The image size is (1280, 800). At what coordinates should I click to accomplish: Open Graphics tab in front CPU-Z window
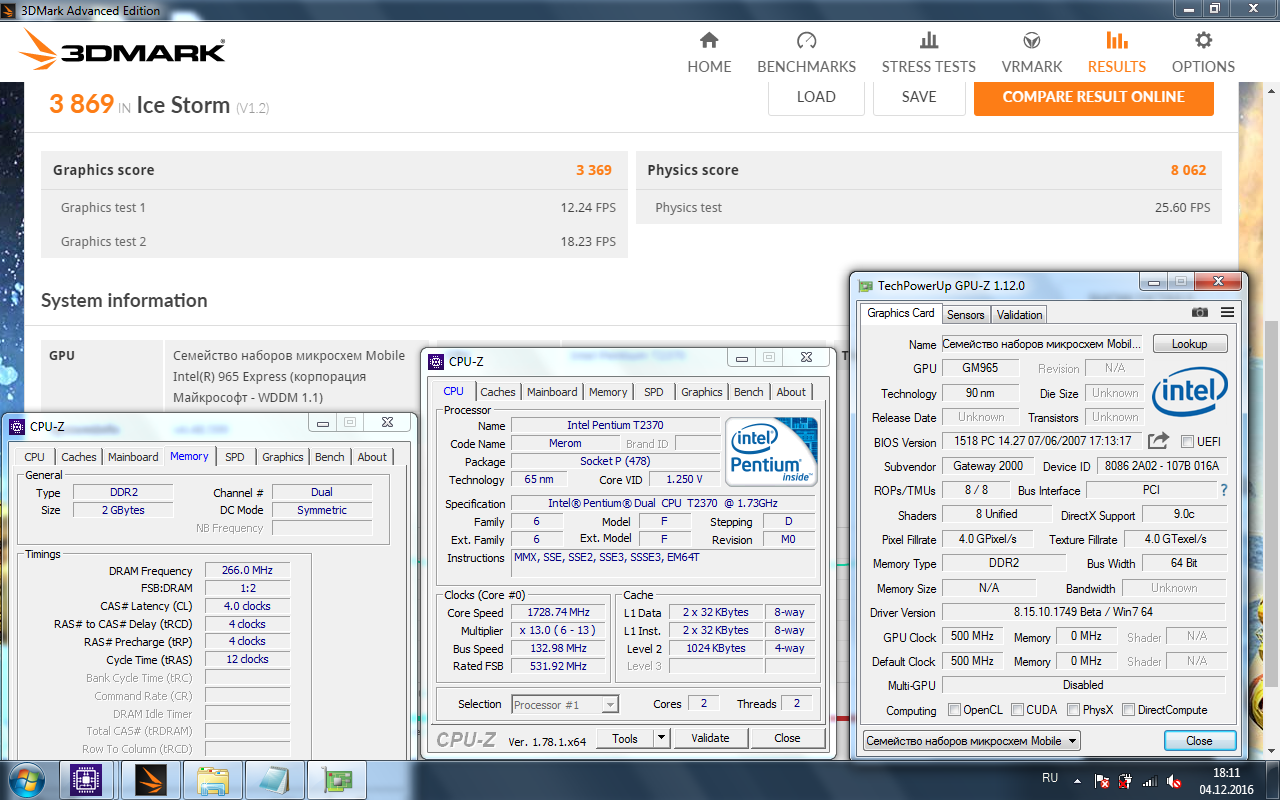[701, 392]
